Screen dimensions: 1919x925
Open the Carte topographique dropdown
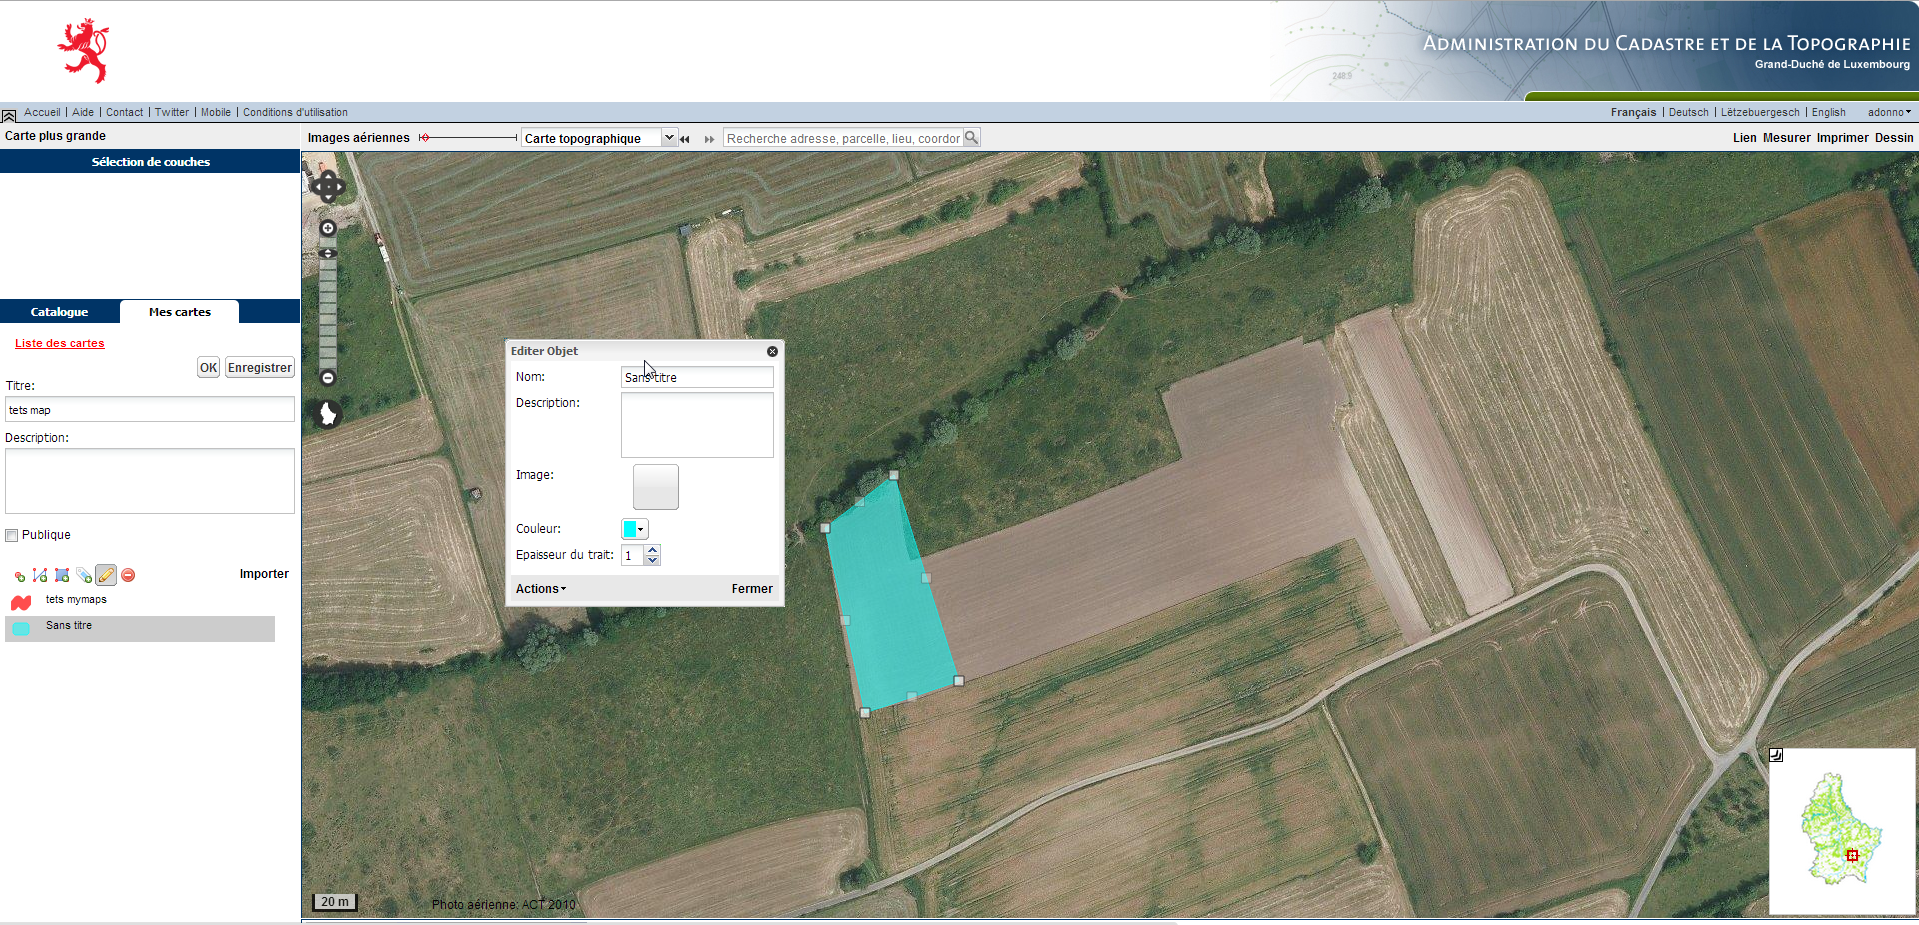click(x=669, y=138)
